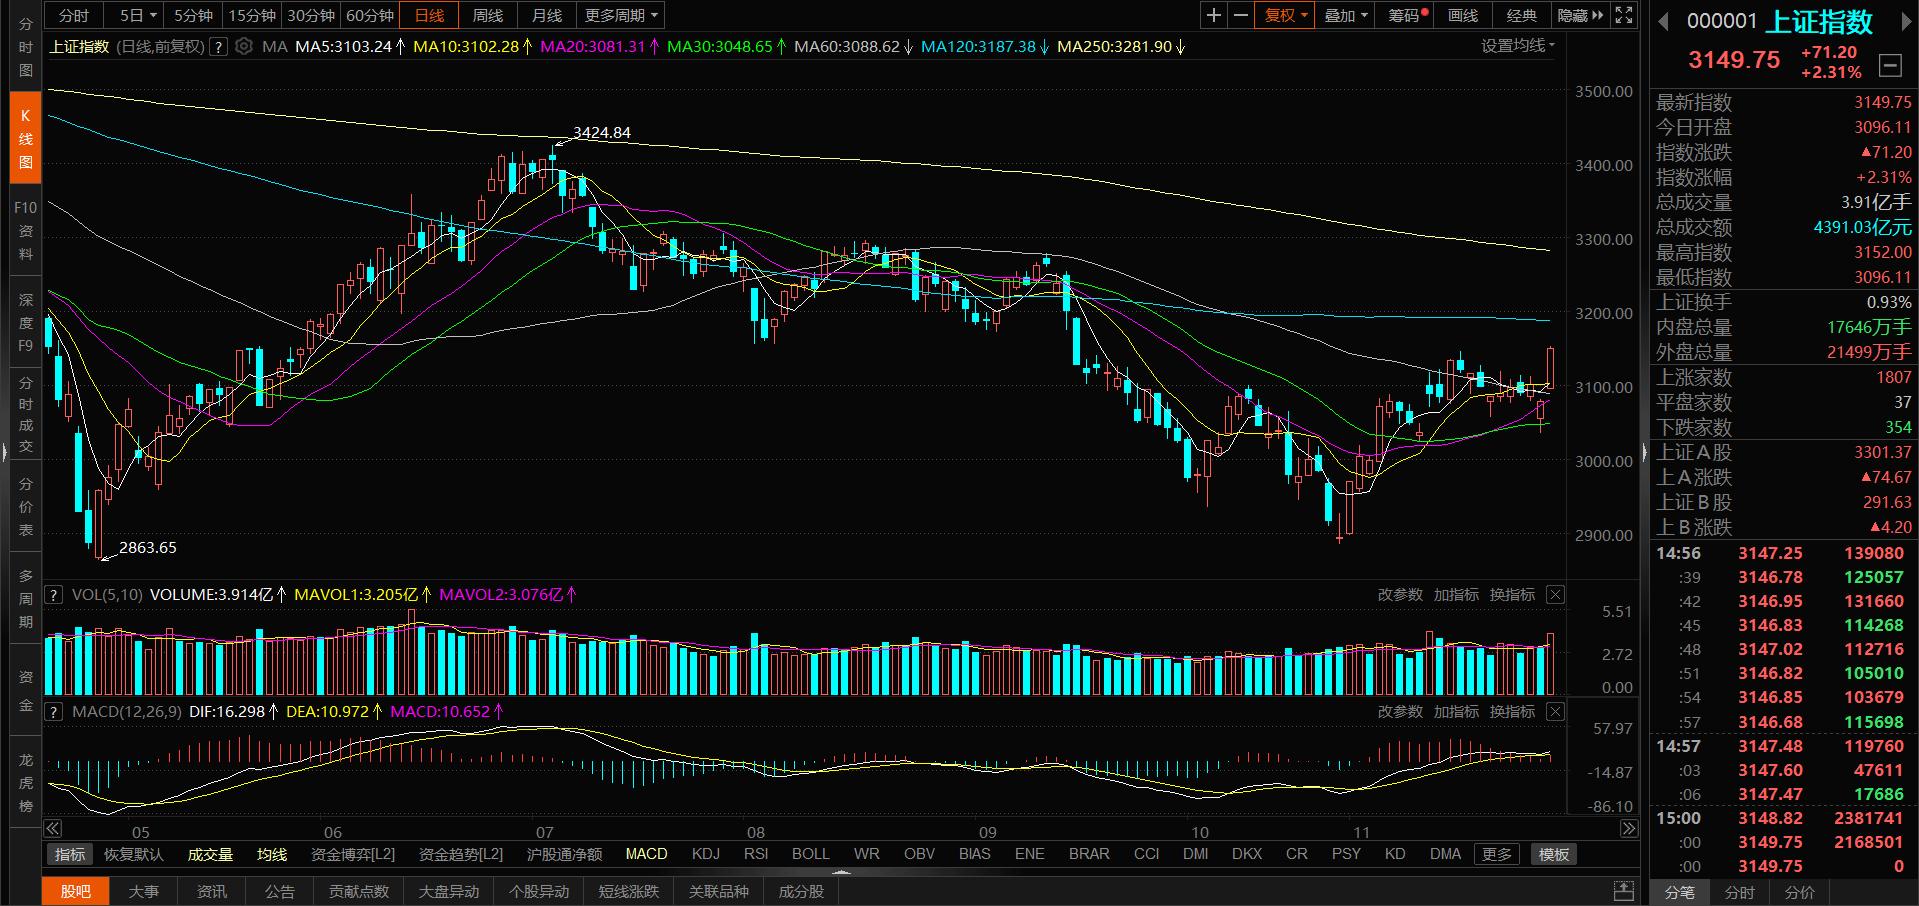Click the 画线 draw line button
Screen dimensions: 1919x906
pos(1462,15)
